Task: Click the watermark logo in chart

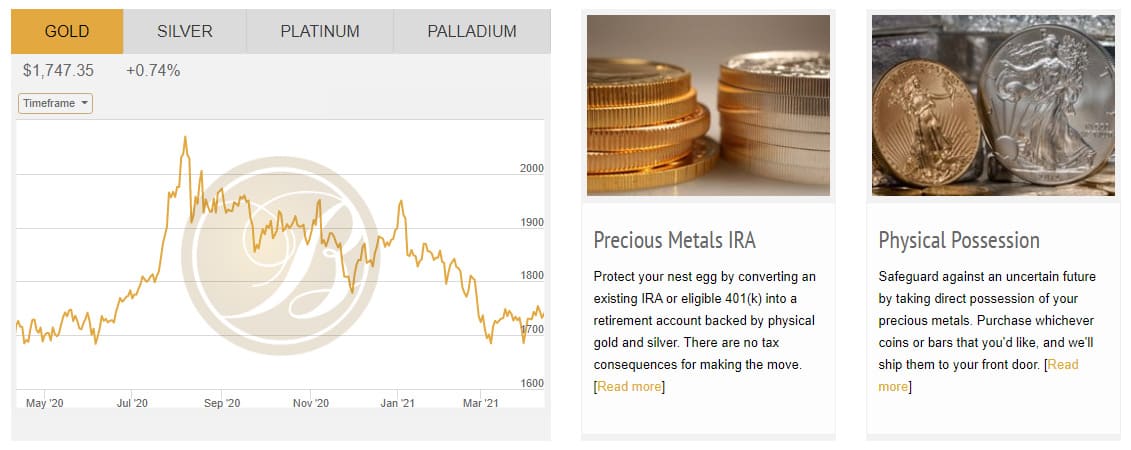Action: tap(281, 255)
